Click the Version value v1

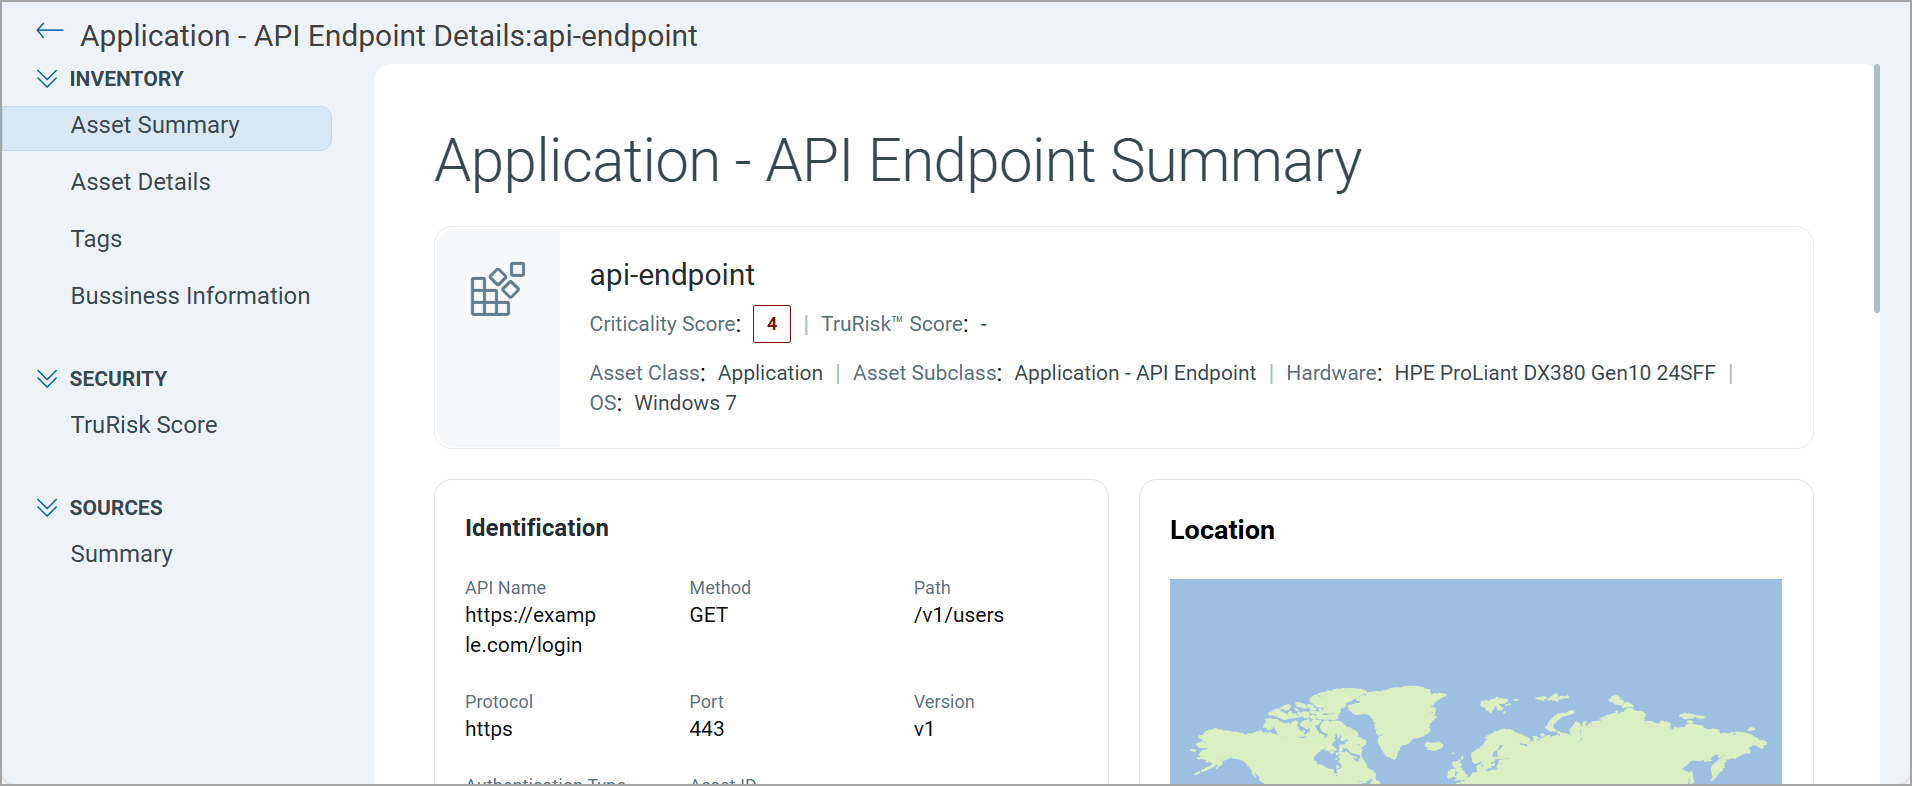pyautogui.click(x=923, y=729)
